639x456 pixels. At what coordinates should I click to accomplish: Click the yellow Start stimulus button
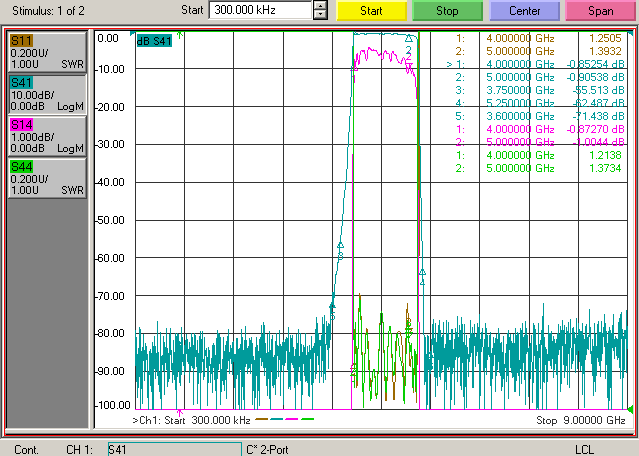pyautogui.click(x=371, y=11)
